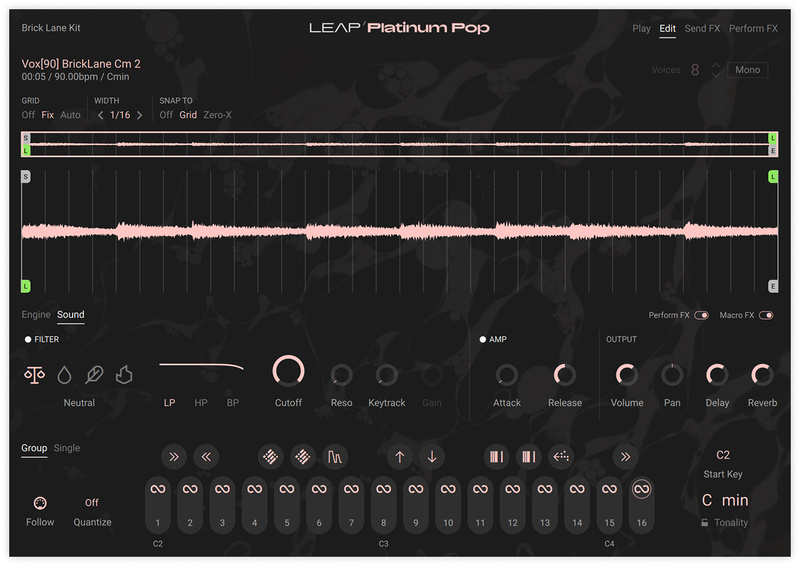The height and width of the screenshot is (566, 800).
Task: Click the Vox[90] BrickLane Cm 2 sample name
Action: [x=81, y=64]
